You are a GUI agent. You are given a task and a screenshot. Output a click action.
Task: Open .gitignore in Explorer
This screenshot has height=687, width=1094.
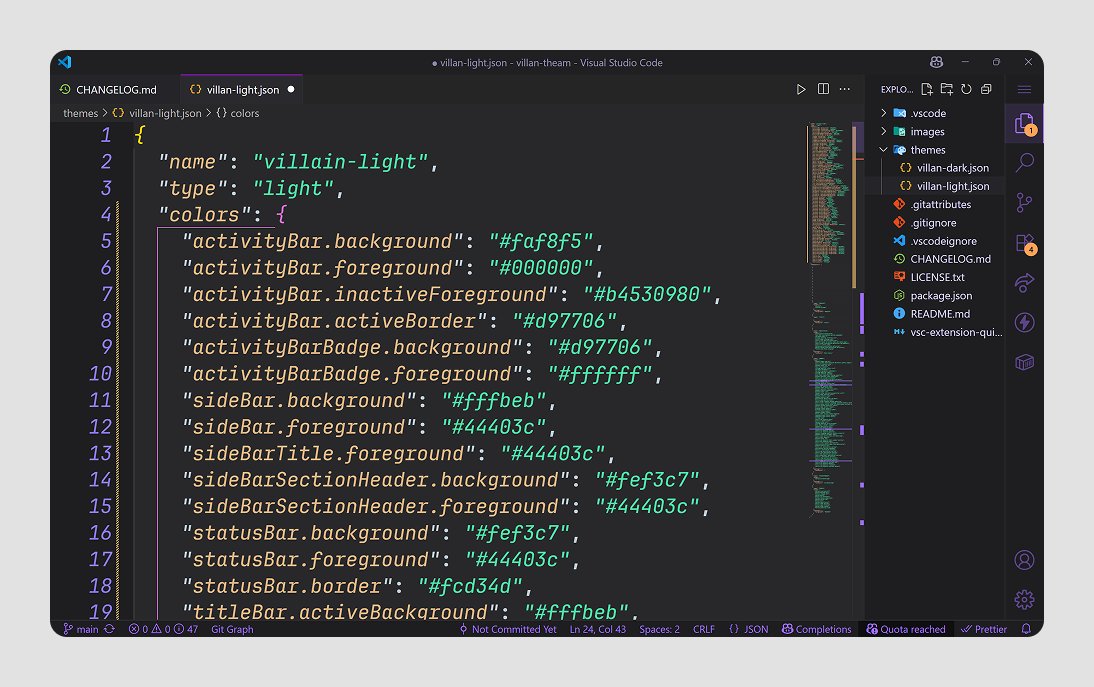coord(933,223)
